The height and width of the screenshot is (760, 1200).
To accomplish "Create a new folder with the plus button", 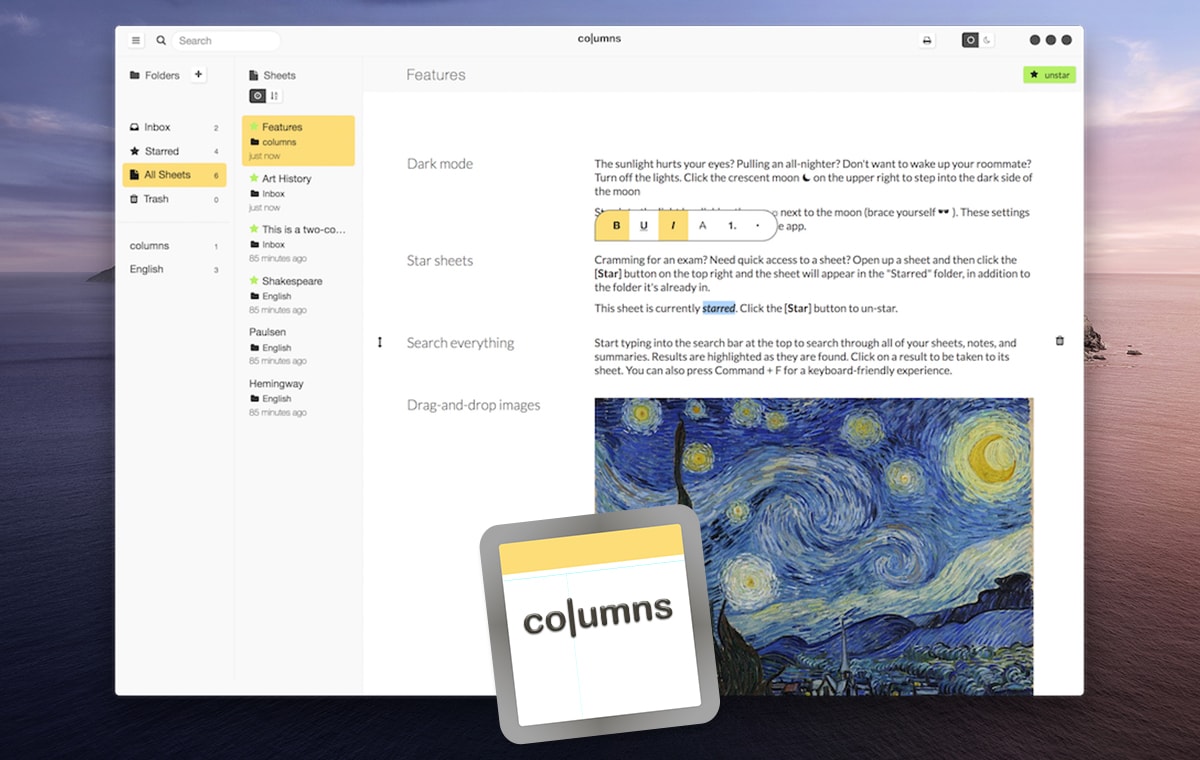I will (198, 74).
